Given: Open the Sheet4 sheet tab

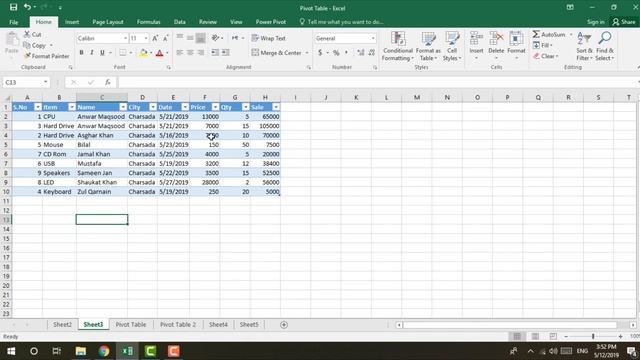Looking at the screenshot, I should click(218, 324).
